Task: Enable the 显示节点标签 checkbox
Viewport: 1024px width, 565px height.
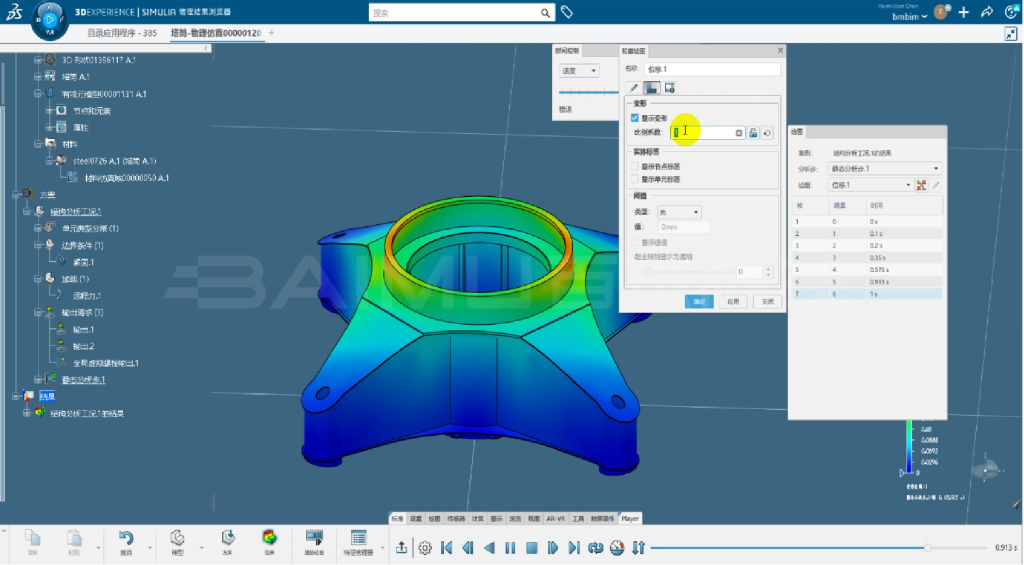Action: point(634,166)
